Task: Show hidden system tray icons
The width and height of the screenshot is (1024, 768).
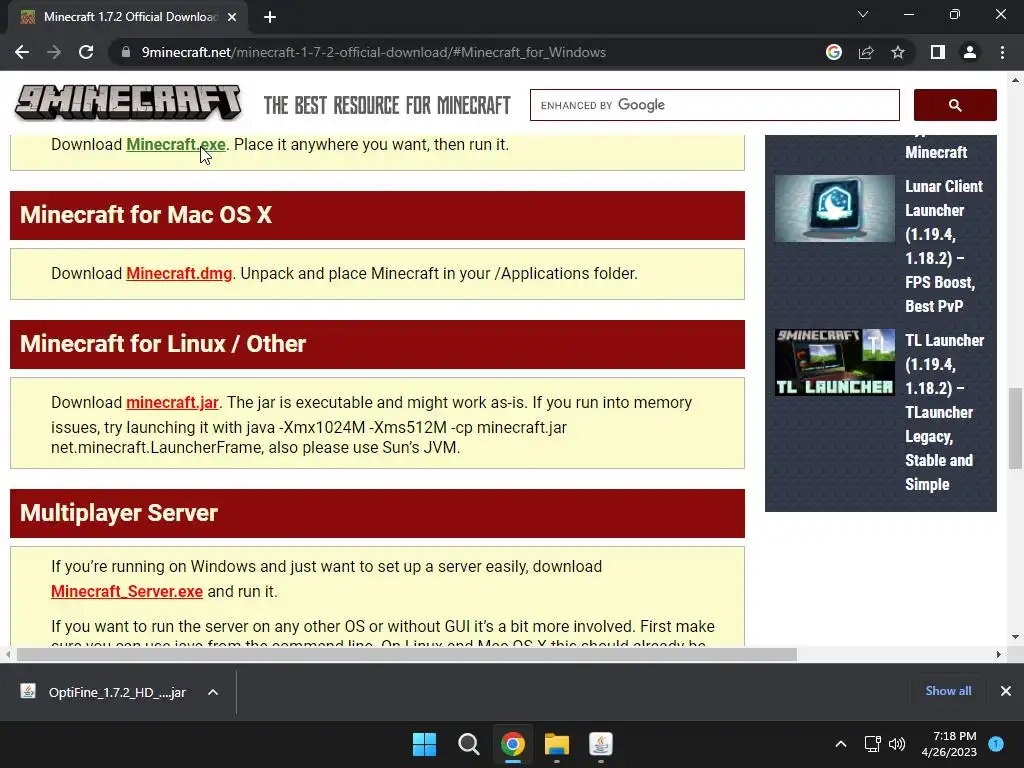Action: click(841, 744)
